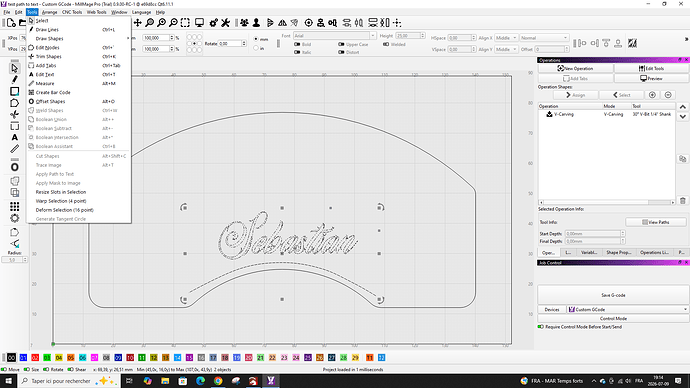The width and height of the screenshot is (690, 388).
Task: Choose Offset Shapes from Tools menu
Action: (50, 101)
